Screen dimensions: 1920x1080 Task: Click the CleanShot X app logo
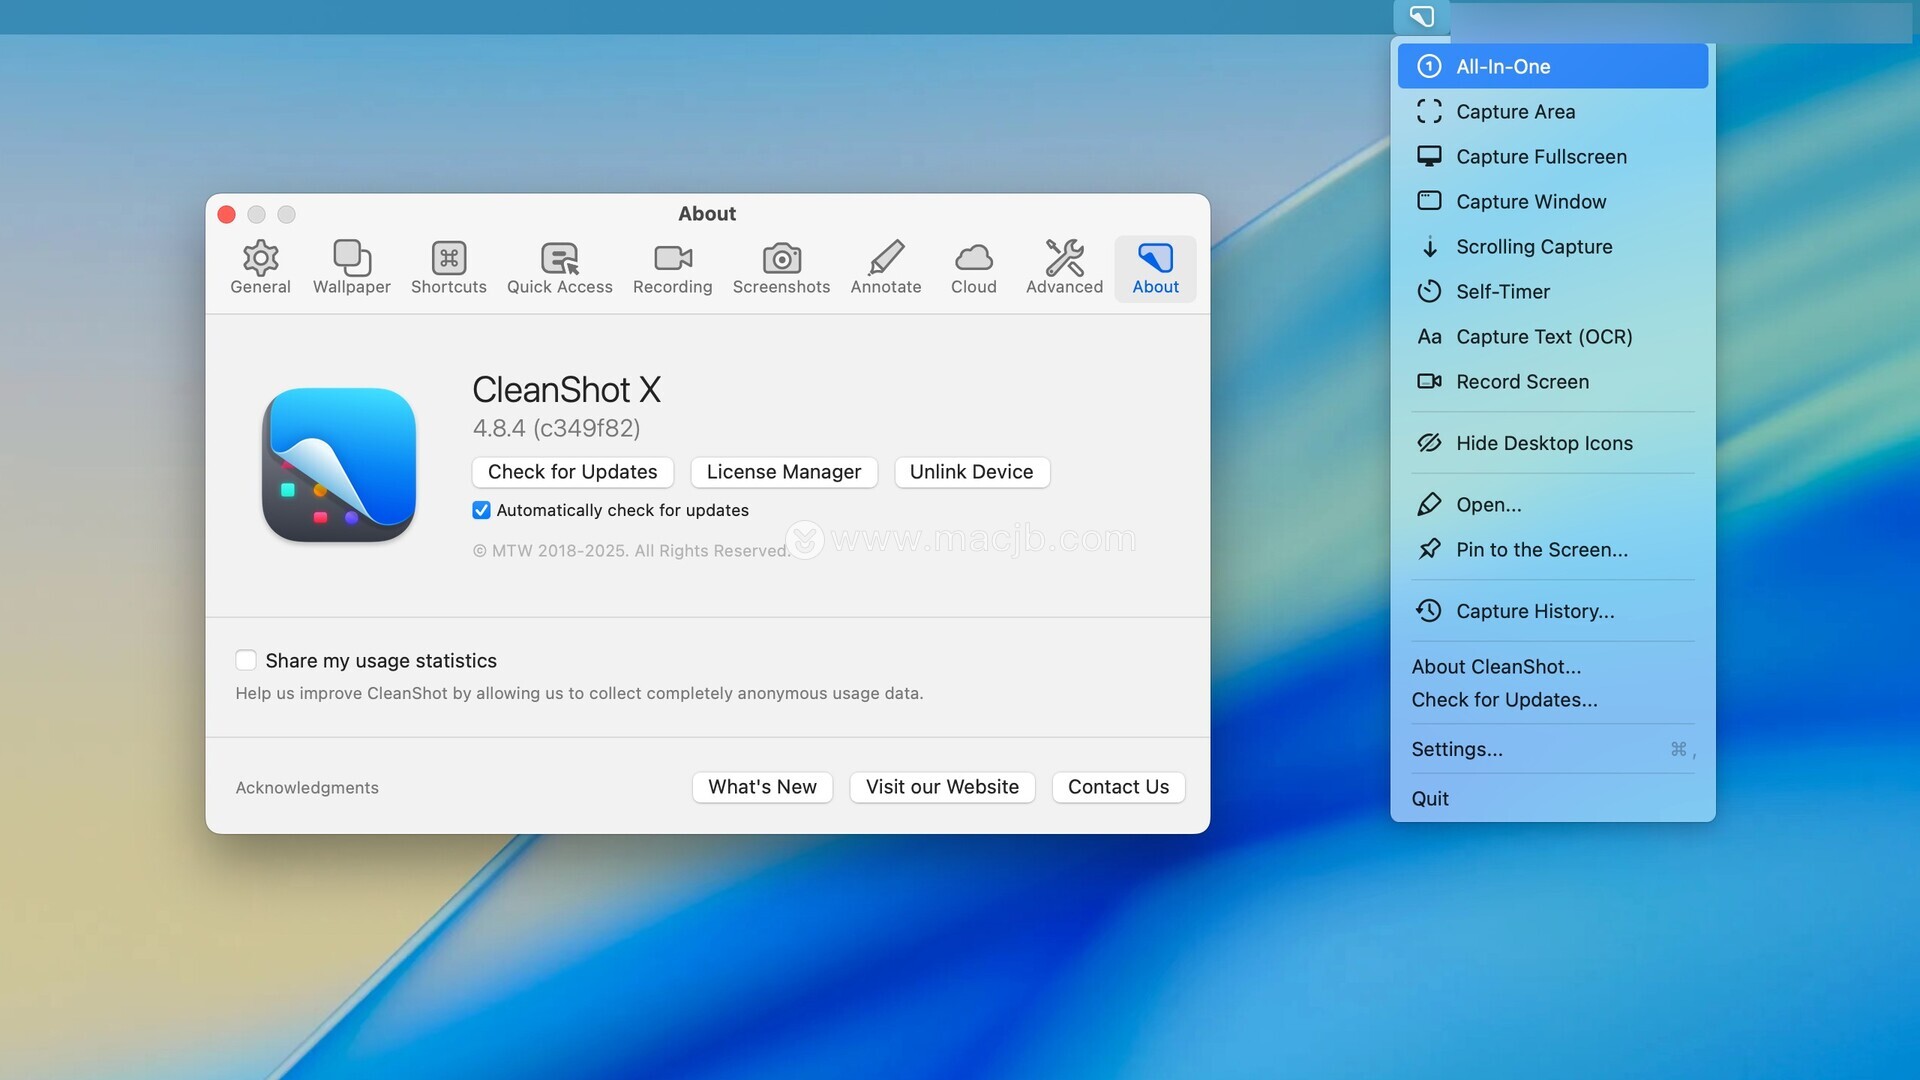[339, 465]
